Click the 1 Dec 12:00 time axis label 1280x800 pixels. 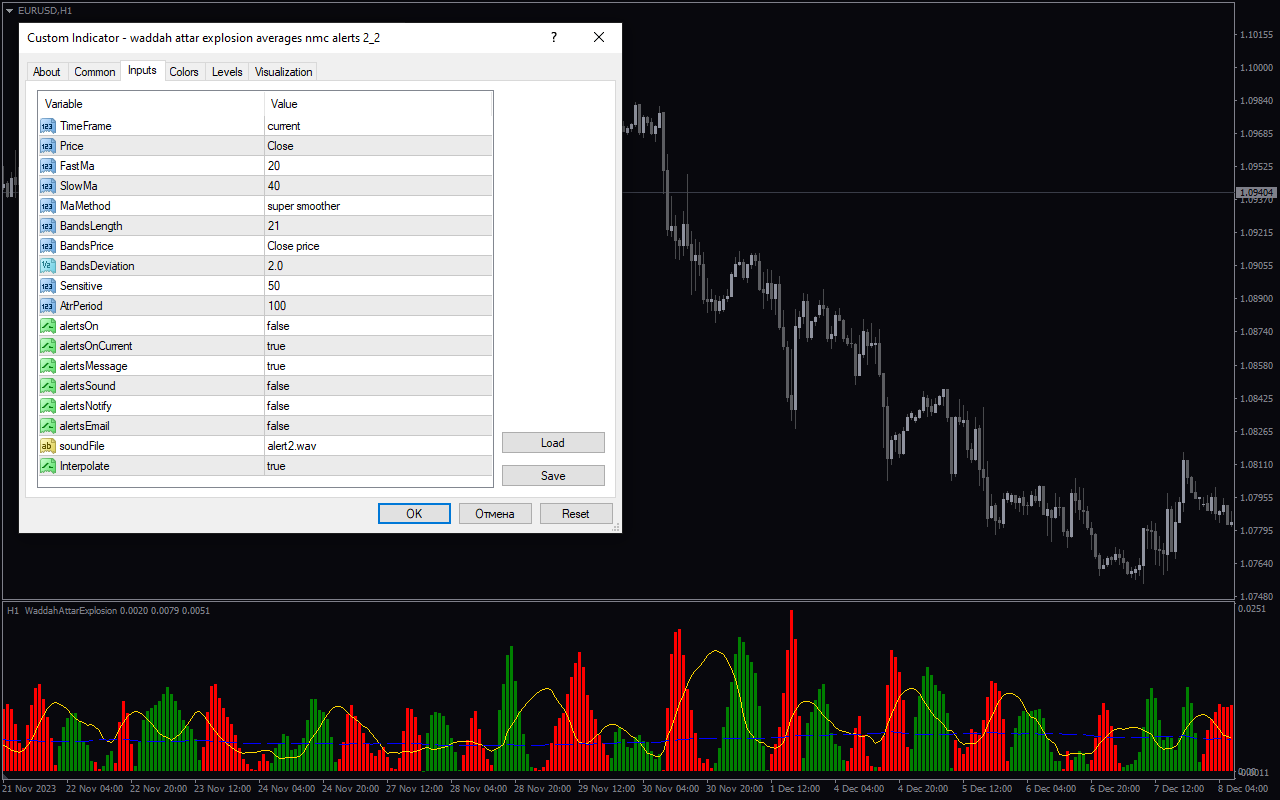click(796, 789)
